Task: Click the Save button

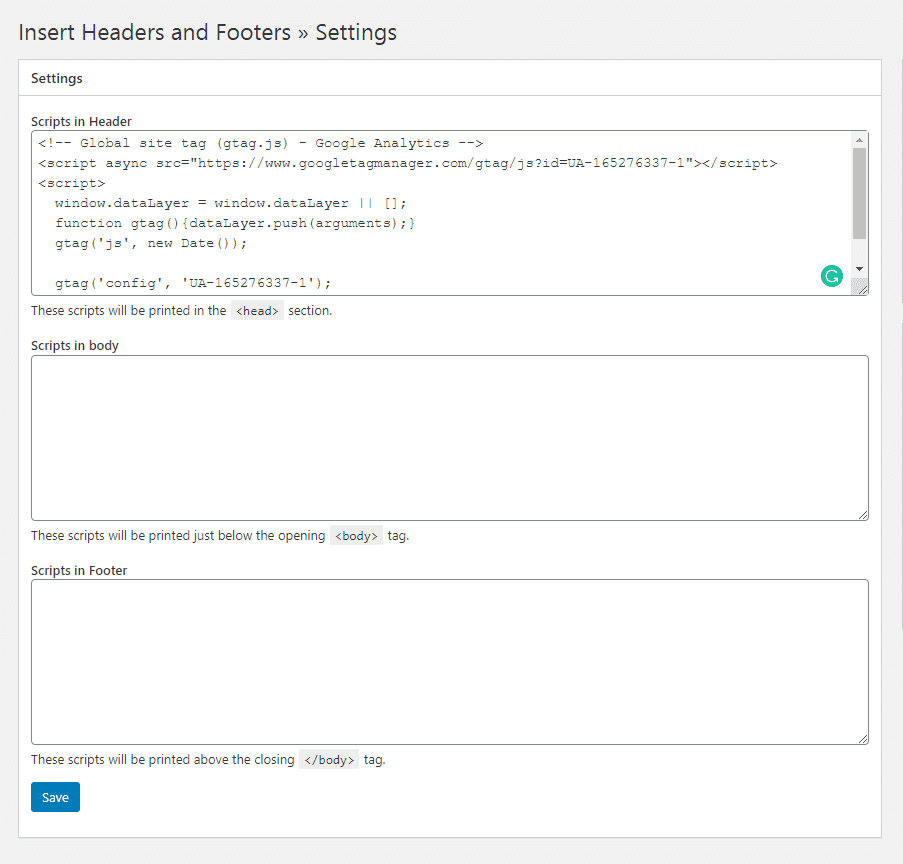Action: pos(55,797)
